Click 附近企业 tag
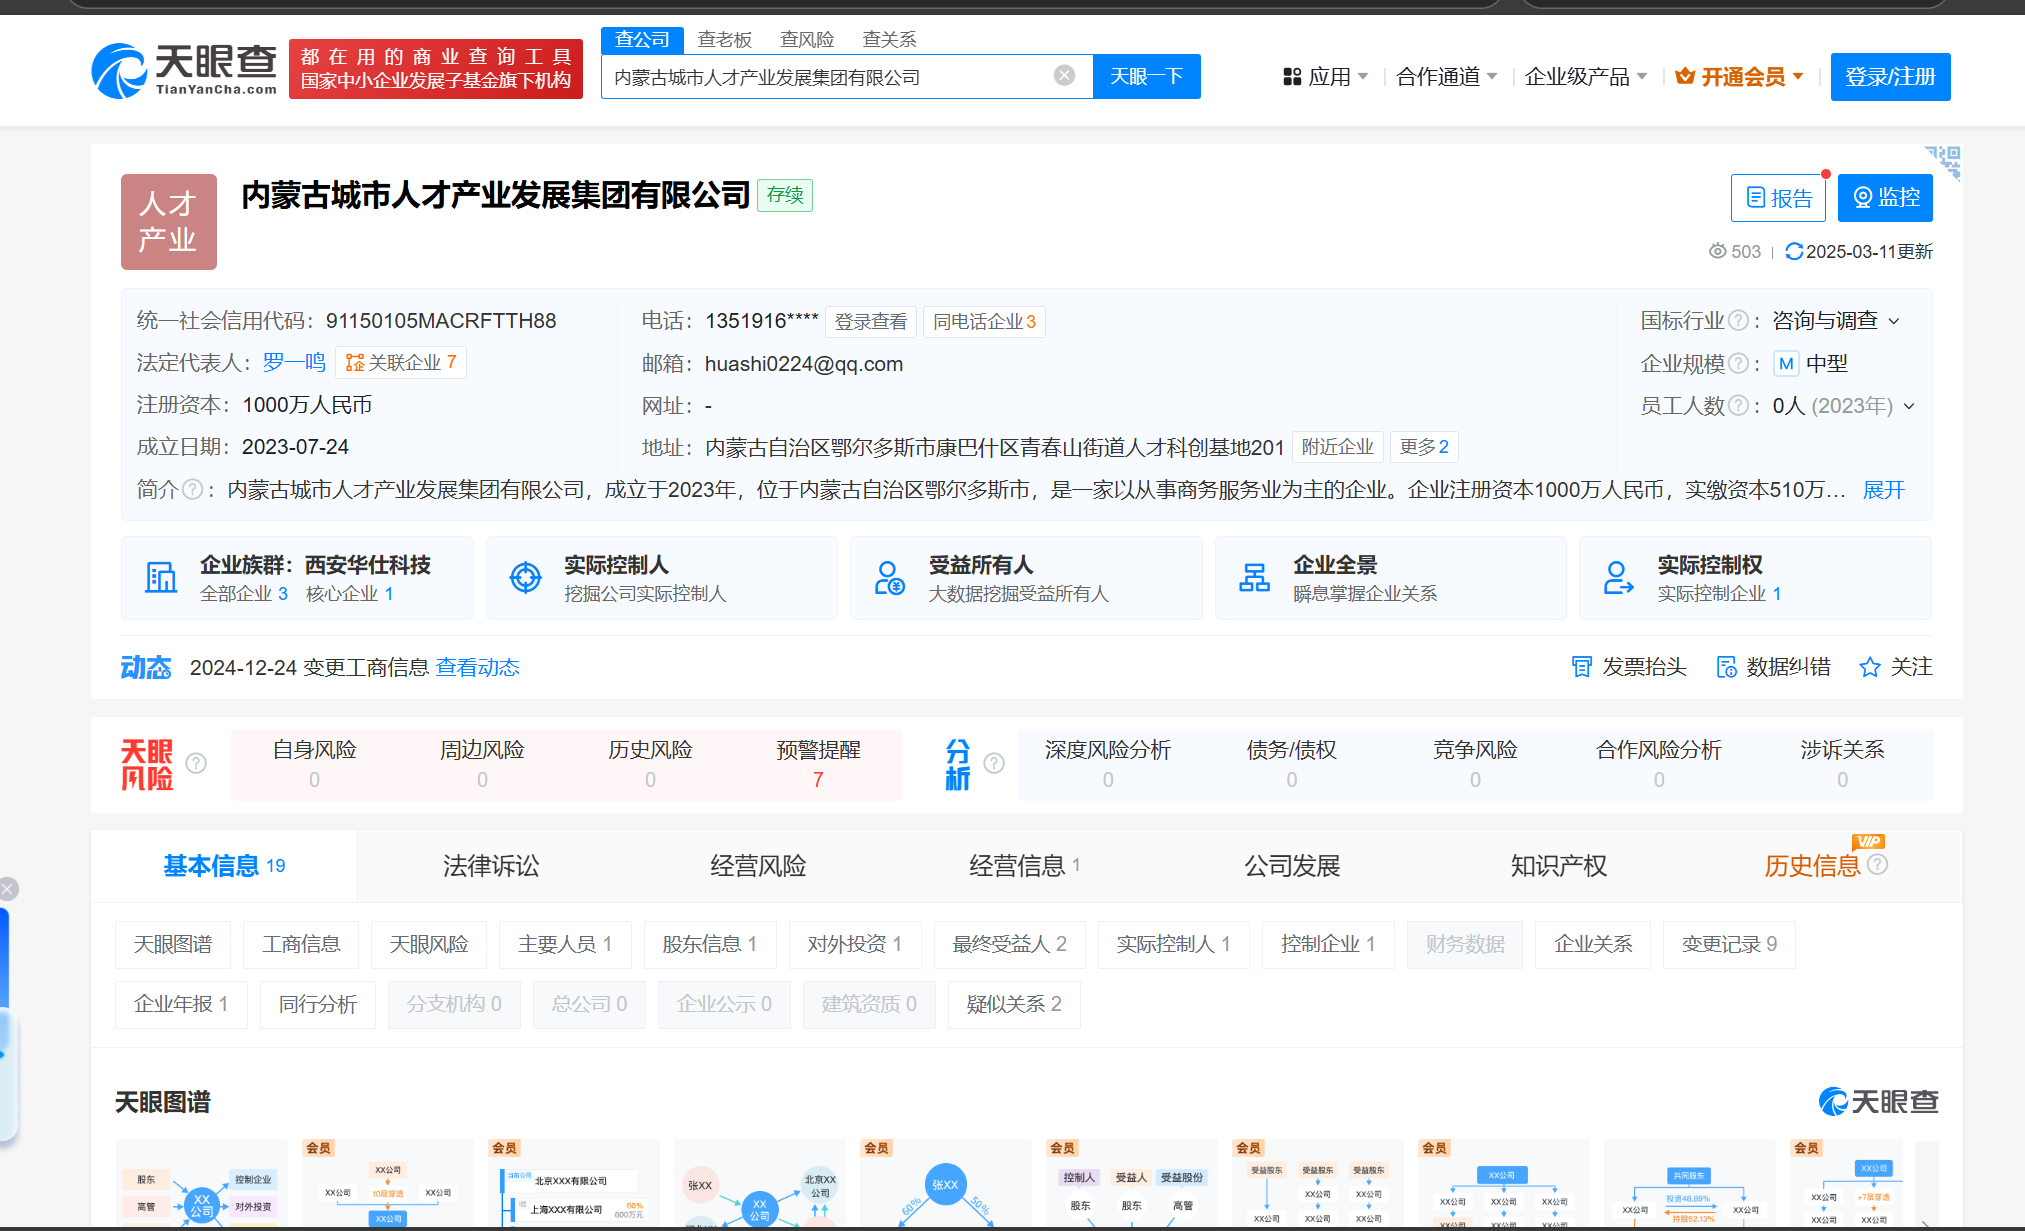2025x1231 pixels. [1338, 447]
